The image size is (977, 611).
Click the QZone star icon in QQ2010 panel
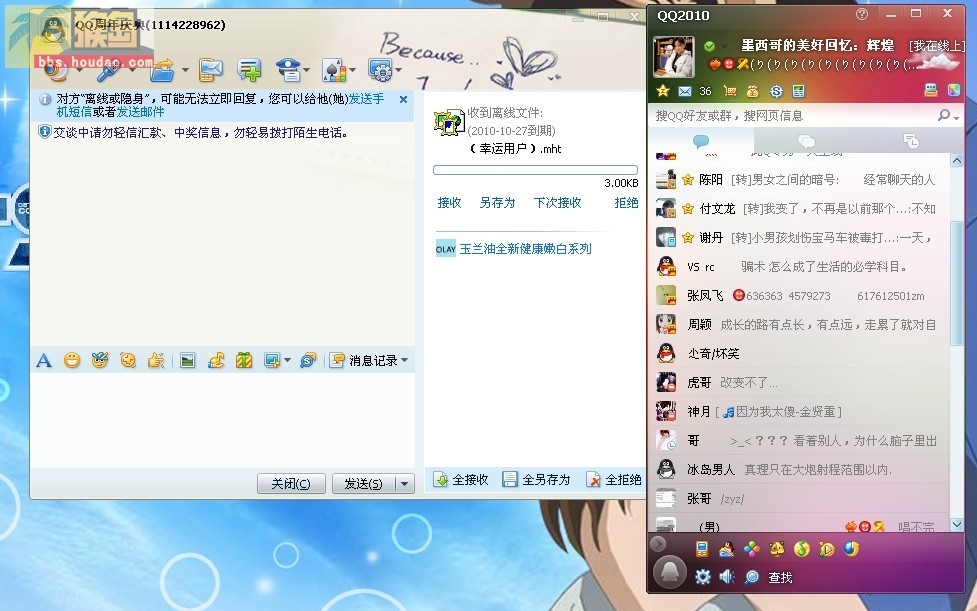[663, 92]
